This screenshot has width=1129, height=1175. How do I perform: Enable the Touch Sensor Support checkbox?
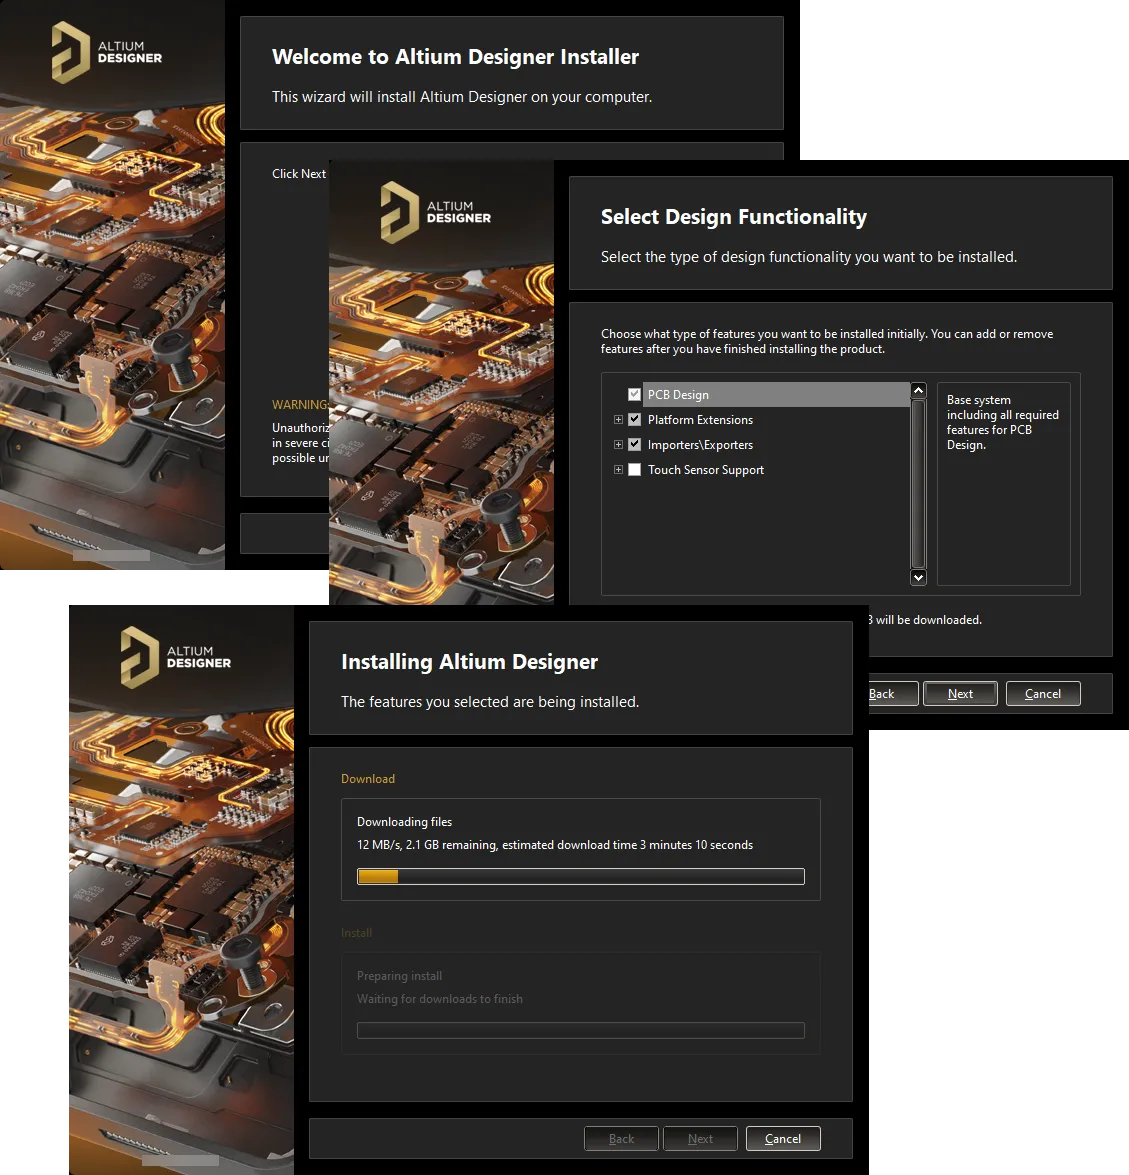635,470
